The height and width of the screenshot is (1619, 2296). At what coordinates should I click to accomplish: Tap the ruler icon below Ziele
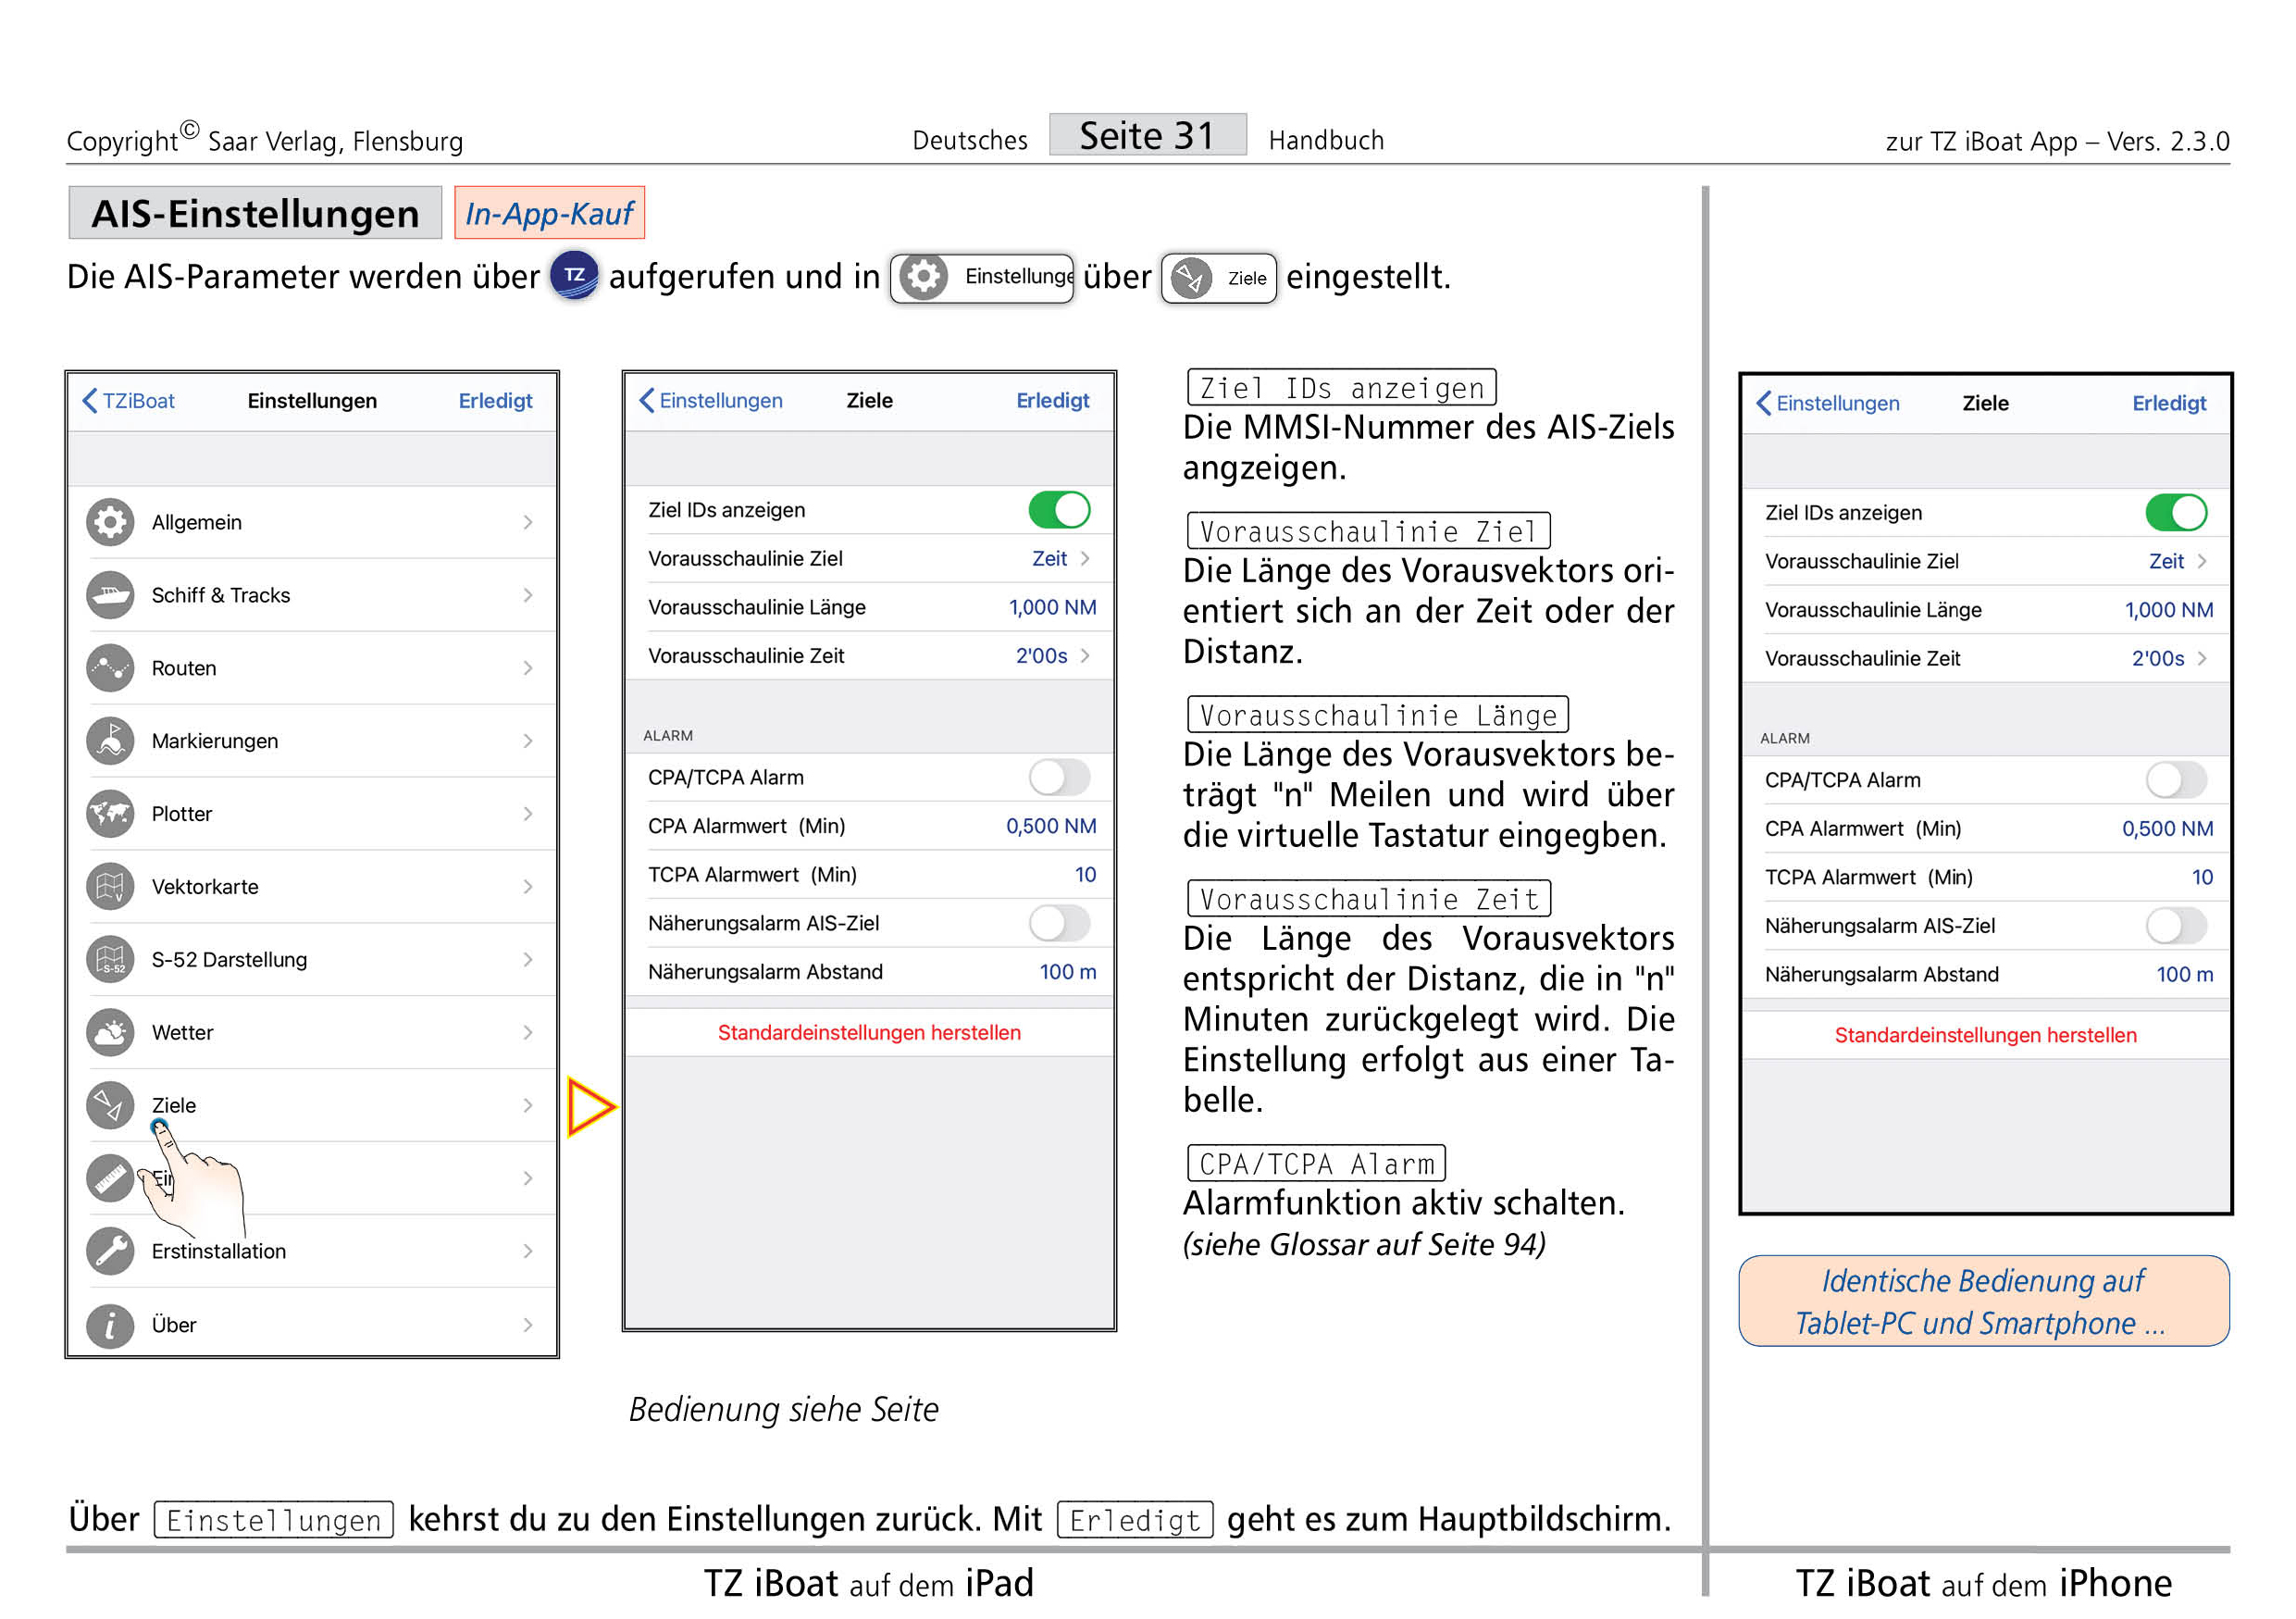(x=110, y=1180)
